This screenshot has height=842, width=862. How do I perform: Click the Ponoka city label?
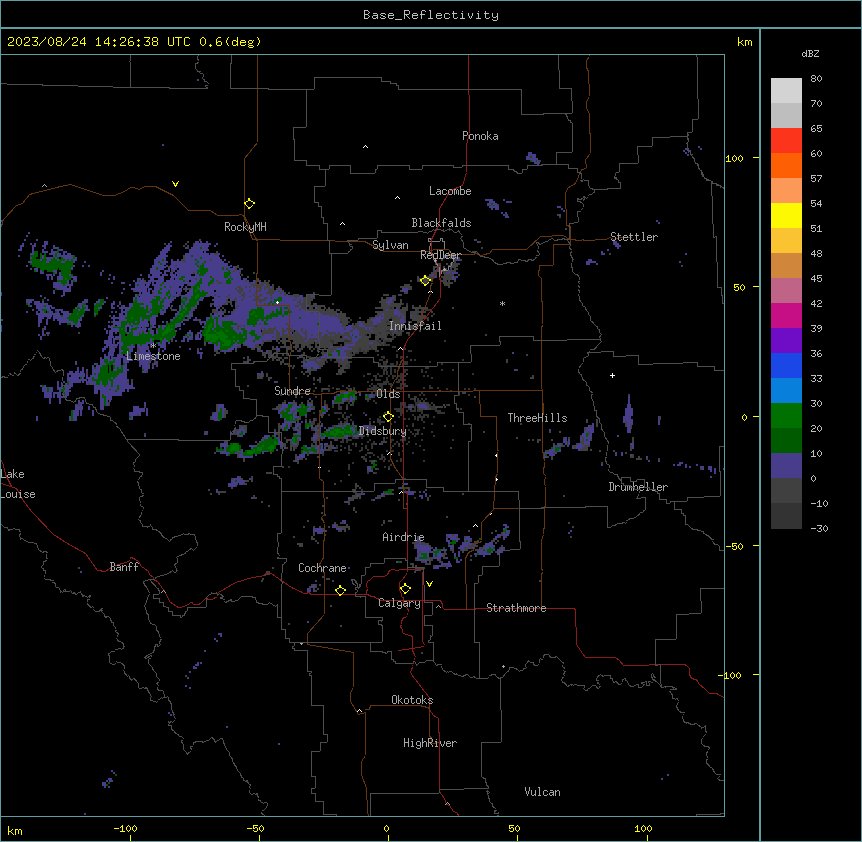(x=480, y=136)
